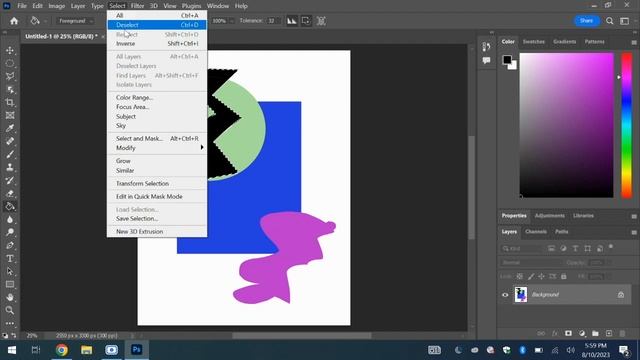
Task: Open the Normal blend mode dropdown
Action: coord(530,262)
